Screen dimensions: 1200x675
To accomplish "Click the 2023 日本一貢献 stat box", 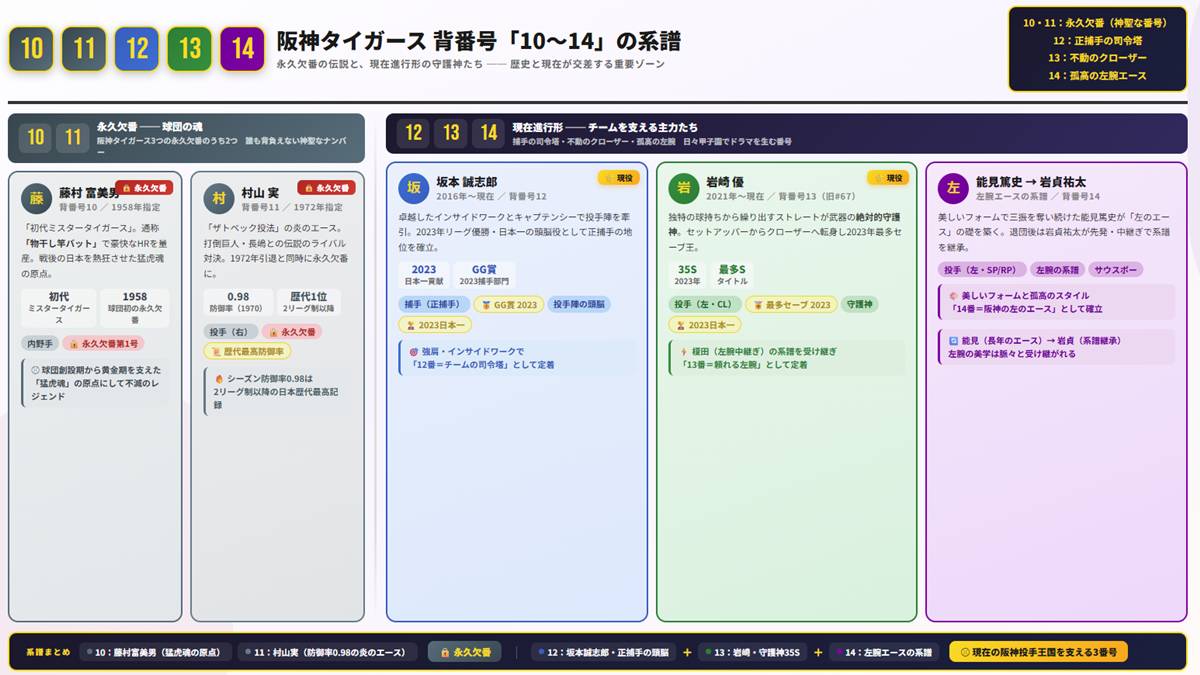I will pos(423,276).
